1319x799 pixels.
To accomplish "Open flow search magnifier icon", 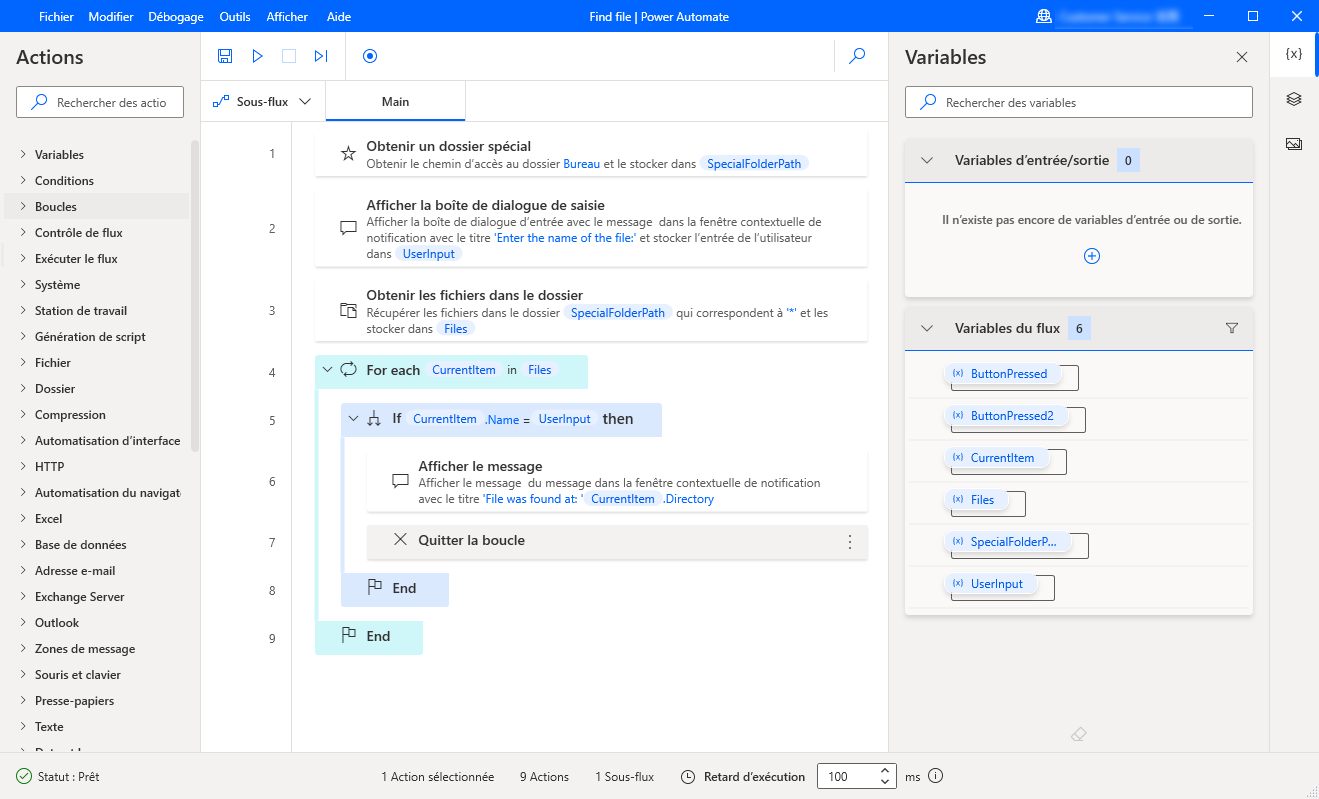I will 857,56.
